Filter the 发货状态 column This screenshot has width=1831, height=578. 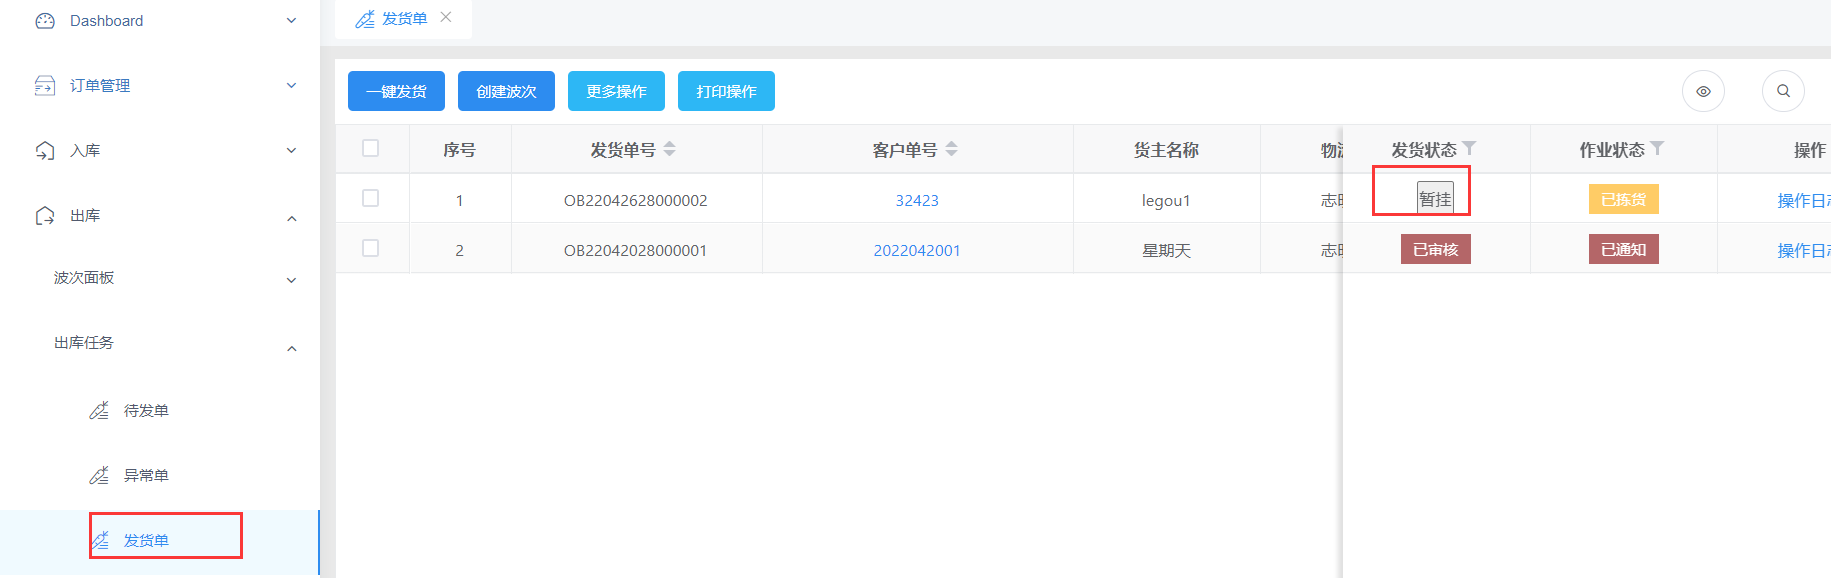1469,148
